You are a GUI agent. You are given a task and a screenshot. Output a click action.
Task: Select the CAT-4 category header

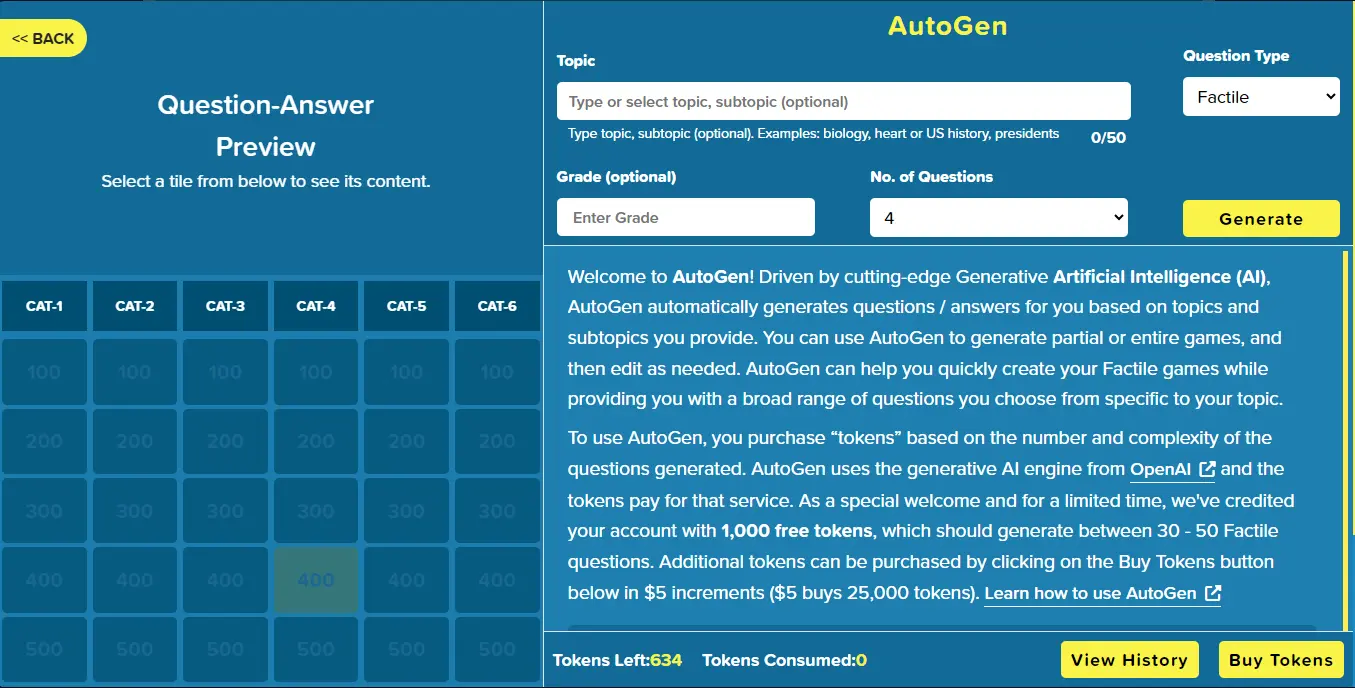click(316, 306)
